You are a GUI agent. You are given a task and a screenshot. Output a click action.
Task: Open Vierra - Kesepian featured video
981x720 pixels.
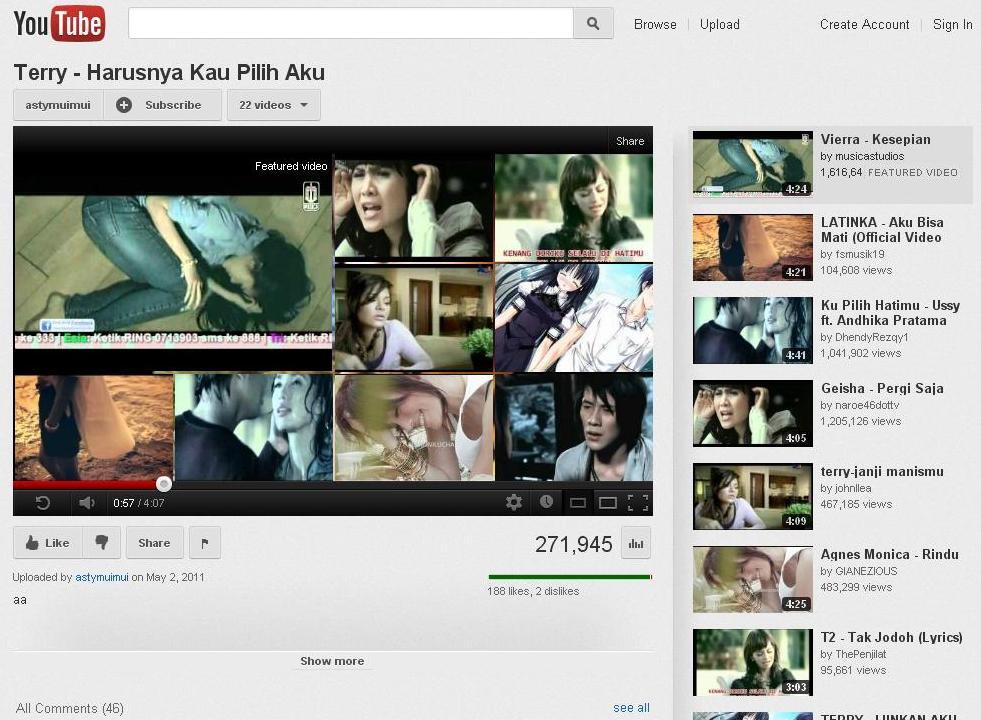click(x=875, y=139)
